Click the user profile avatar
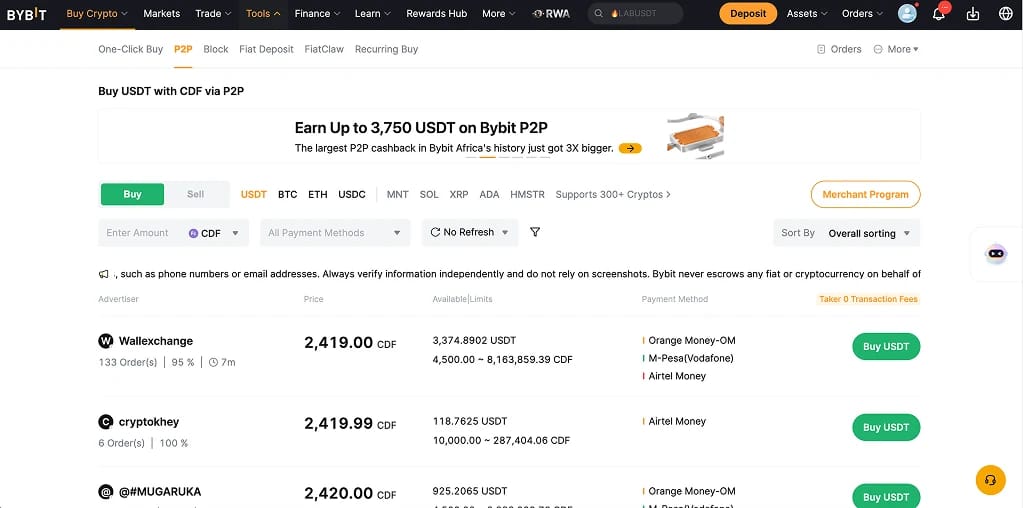 tap(907, 13)
